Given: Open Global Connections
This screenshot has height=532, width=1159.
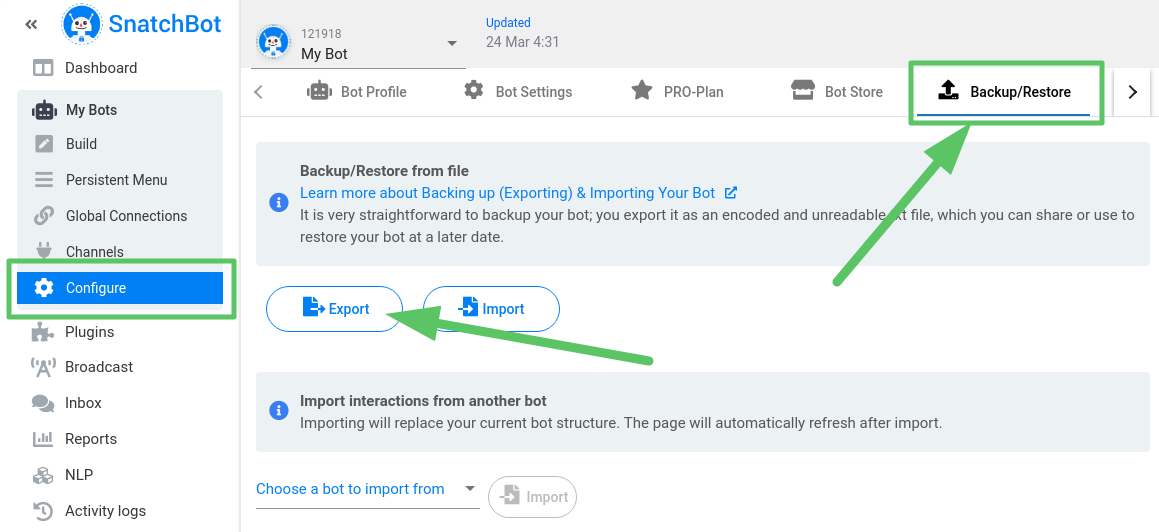Looking at the screenshot, I should click(x=126, y=216).
